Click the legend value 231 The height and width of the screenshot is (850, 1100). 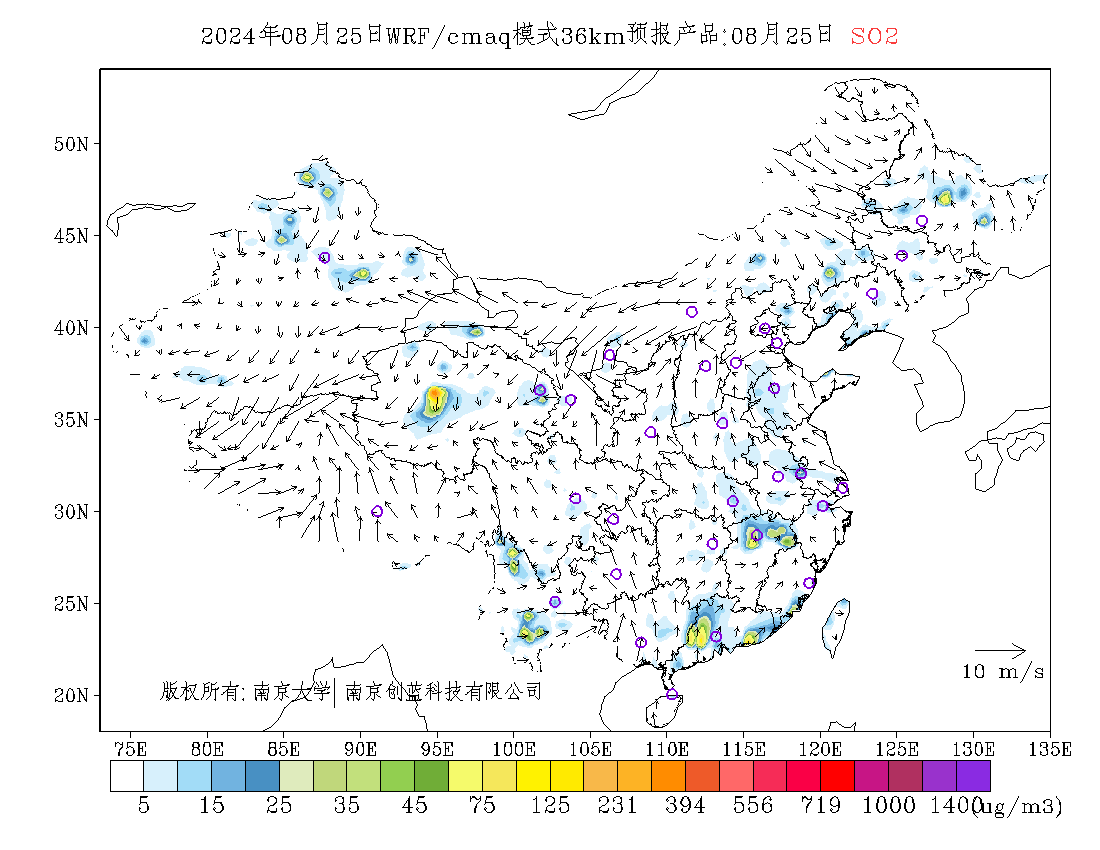tap(617, 805)
